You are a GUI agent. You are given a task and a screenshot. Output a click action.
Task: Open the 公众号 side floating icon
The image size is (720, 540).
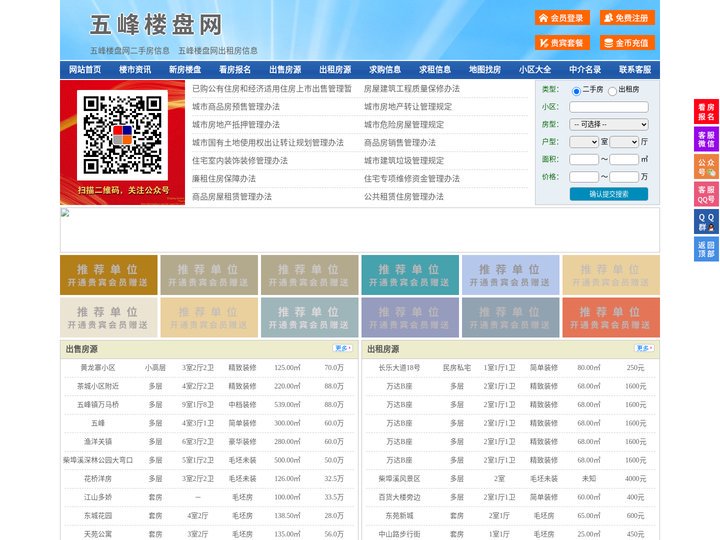tap(706, 167)
